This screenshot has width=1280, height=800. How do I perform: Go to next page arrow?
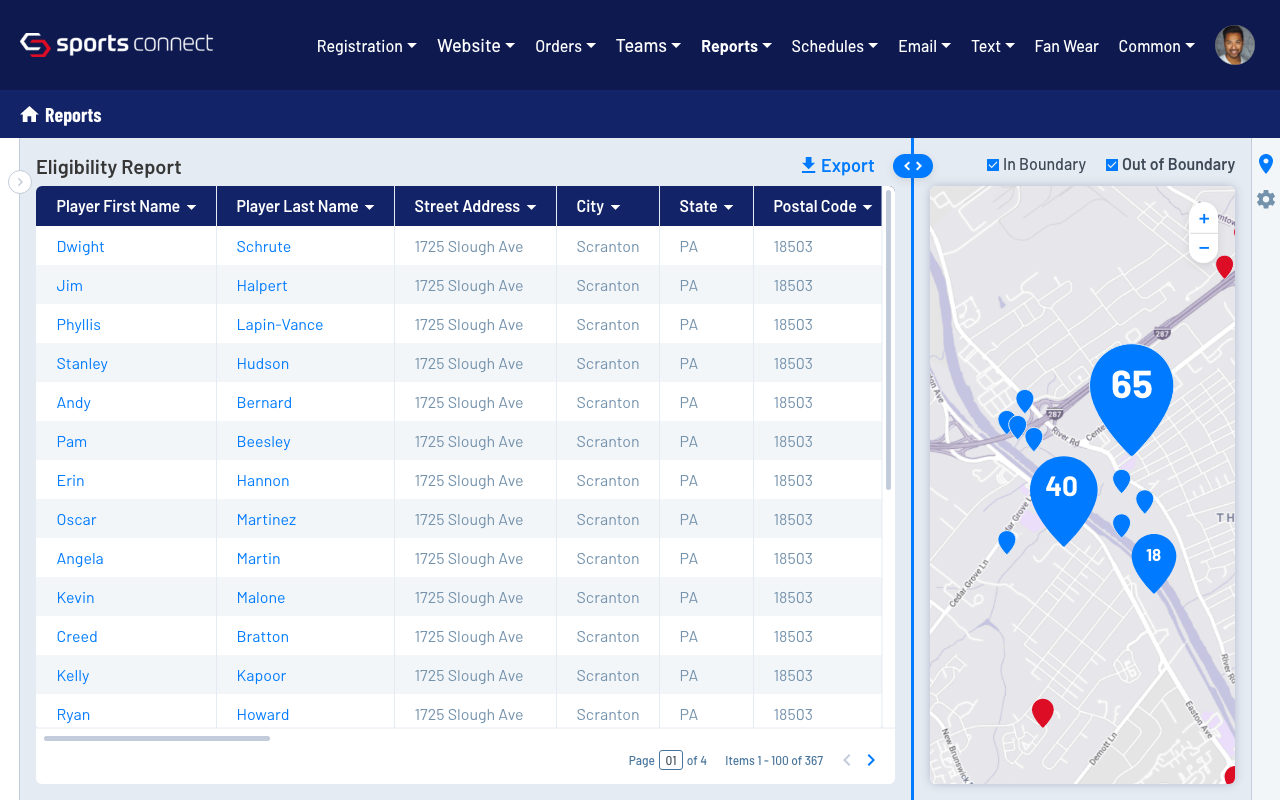coord(871,760)
